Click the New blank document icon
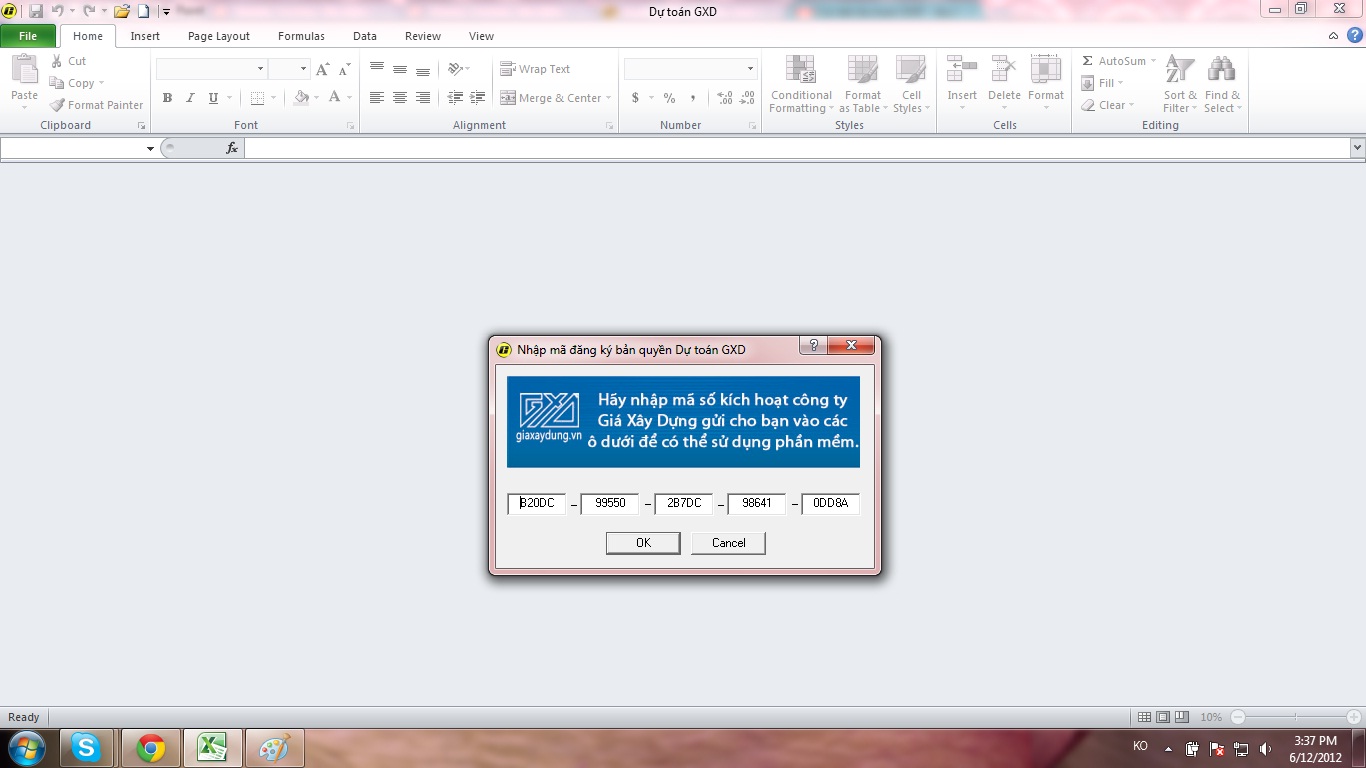Viewport: 1366px width, 768px height. coord(143,11)
